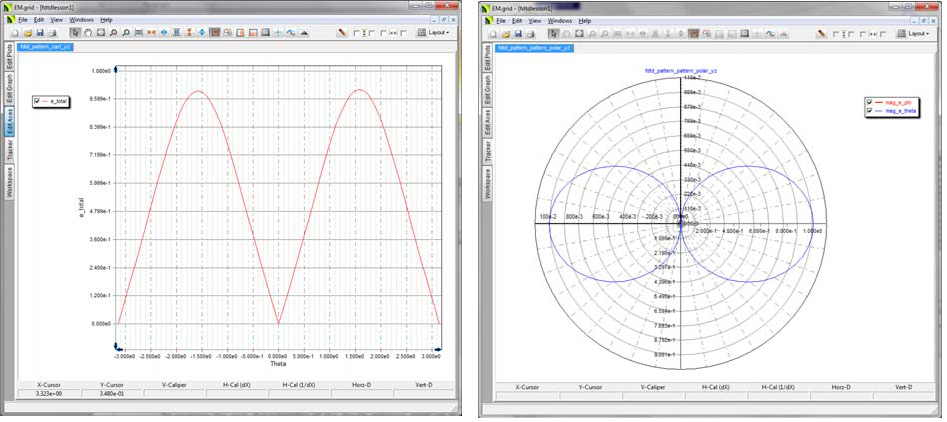This screenshot has width=947, height=422.
Task: Click the X-Cursor value field in left window
Action: click(x=49, y=395)
